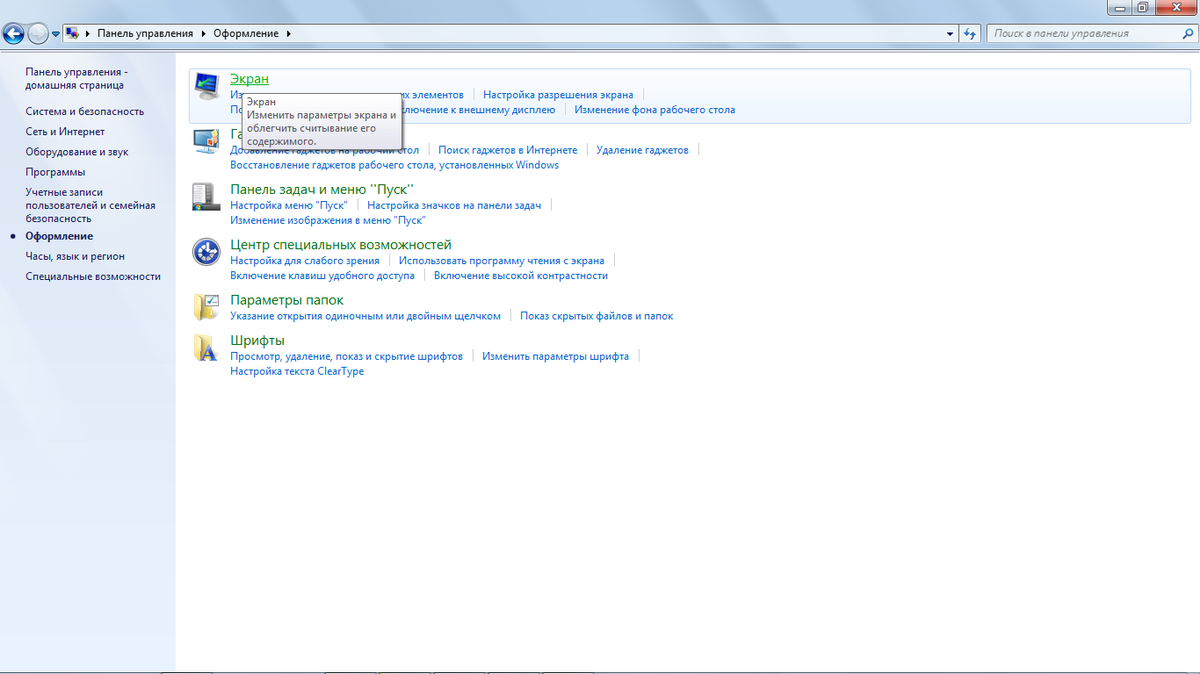Click the window Minimize button
Viewport: 1200px width, 674px height.
point(1119,6)
